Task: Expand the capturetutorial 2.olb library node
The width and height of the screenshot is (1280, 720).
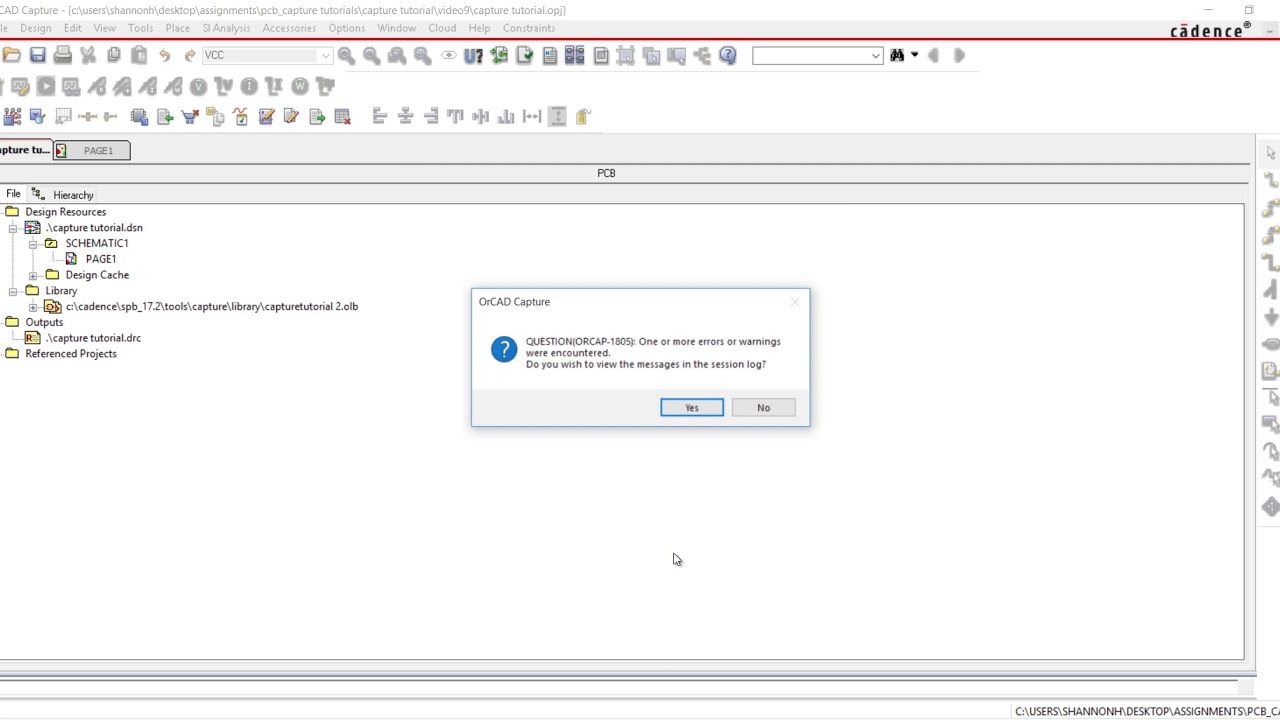Action: click(x=33, y=307)
